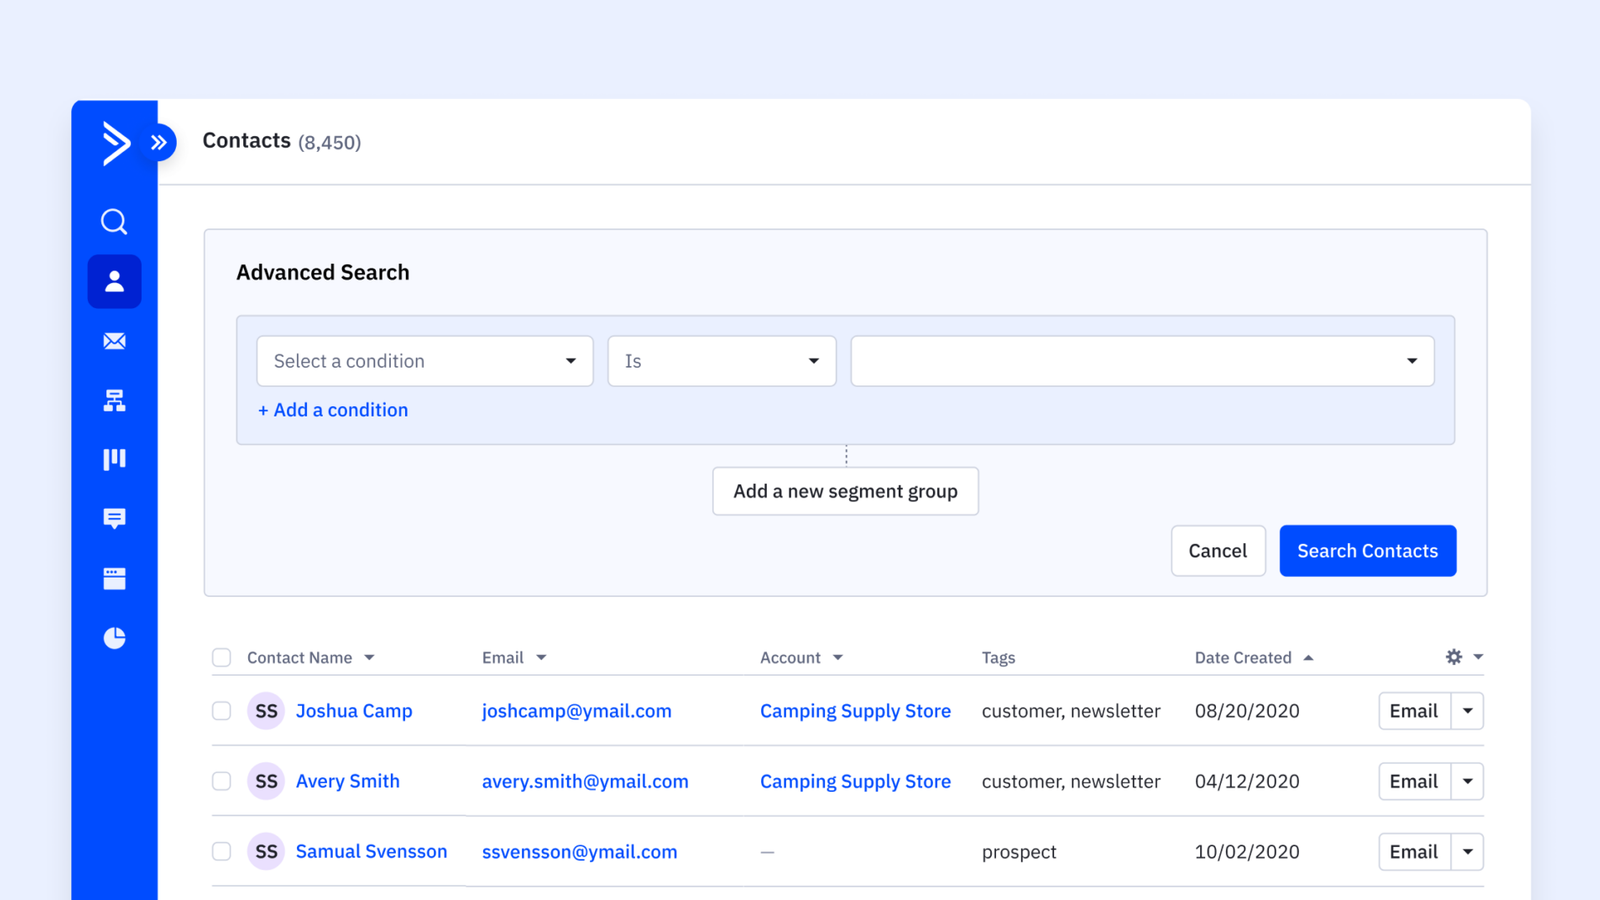The image size is (1600, 900).
Task: Check the checkbox next to Joshua Camp
Action: (221, 711)
